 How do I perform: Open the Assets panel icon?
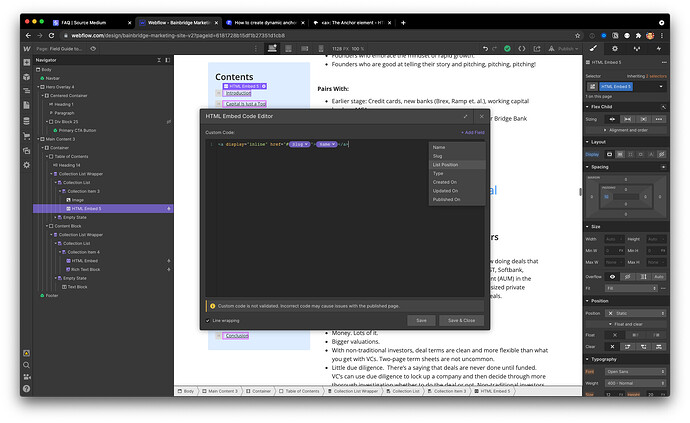click(27, 151)
